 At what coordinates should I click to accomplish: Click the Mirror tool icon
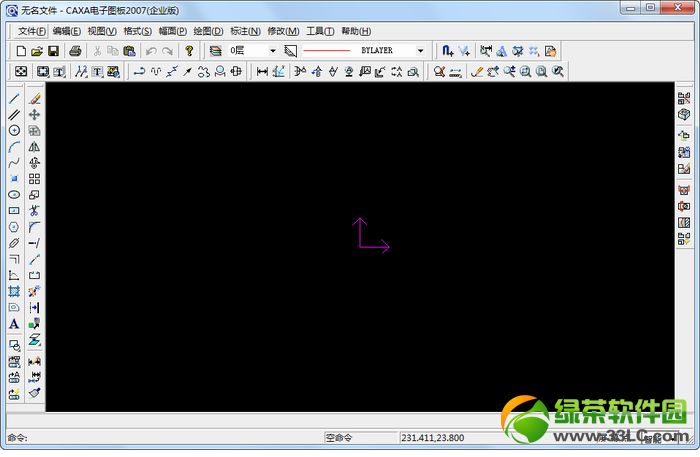click(x=34, y=146)
